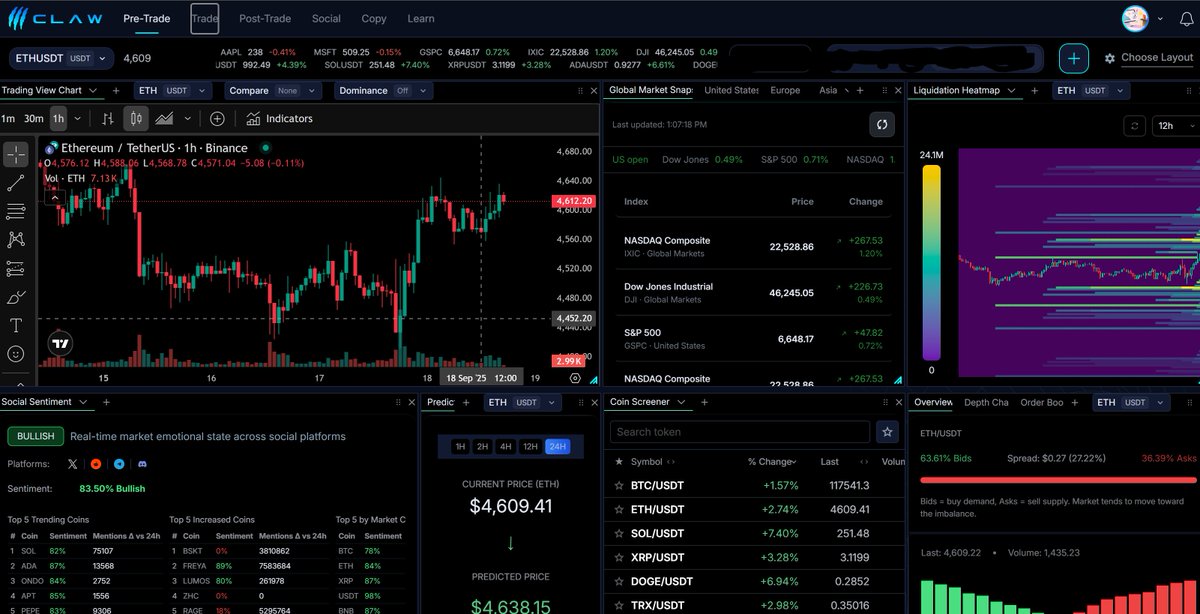Image resolution: width=1200 pixels, height=614 pixels.
Task: Select the 24H prediction timeframe
Action: click(x=557, y=446)
